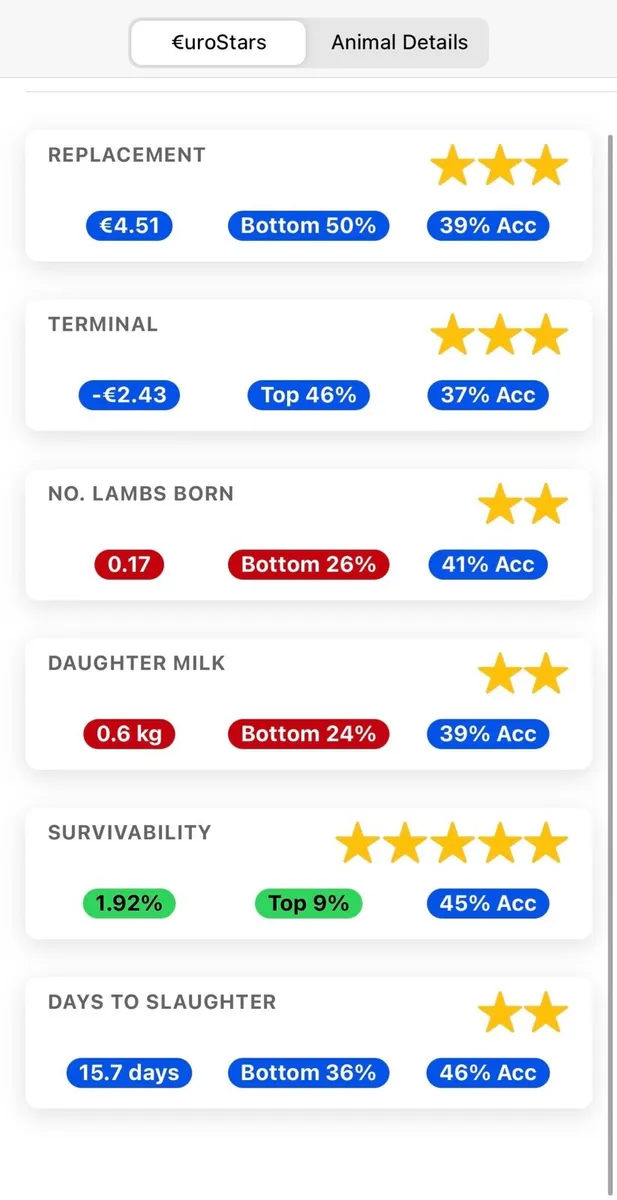Tap the 1.92% survivability value badge

[x=129, y=903]
